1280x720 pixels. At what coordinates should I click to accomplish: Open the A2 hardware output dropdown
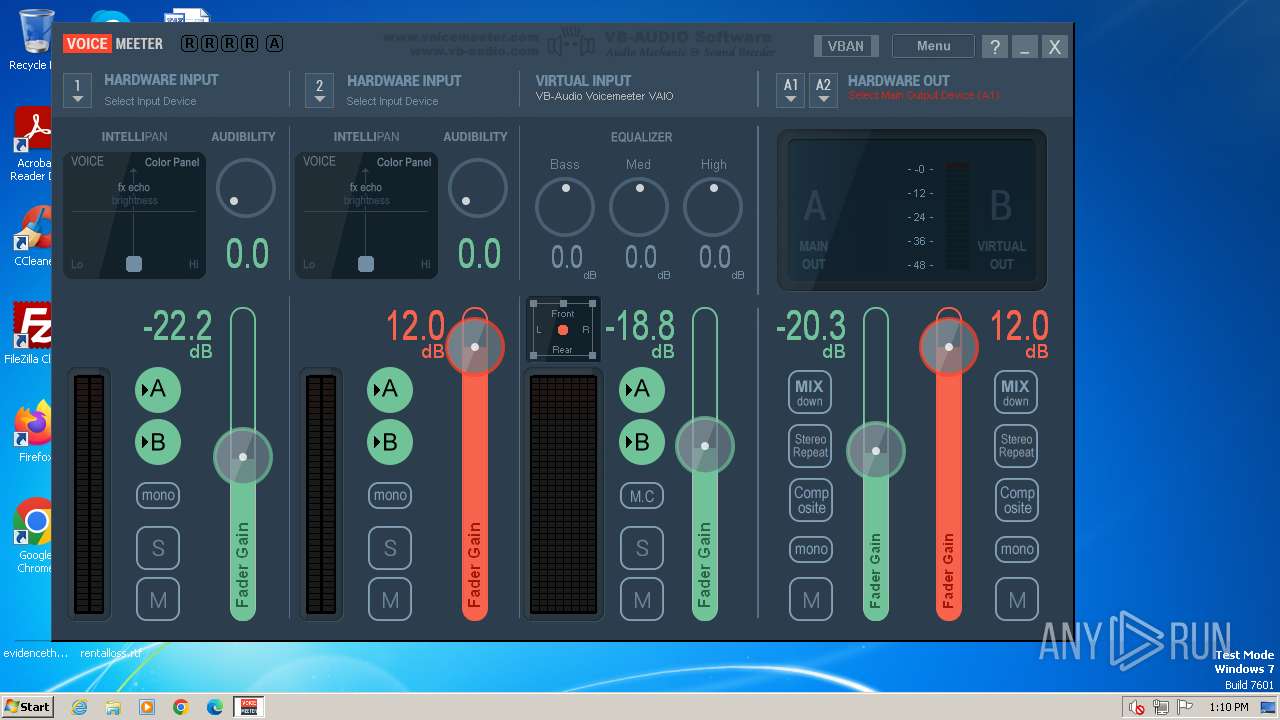823,90
